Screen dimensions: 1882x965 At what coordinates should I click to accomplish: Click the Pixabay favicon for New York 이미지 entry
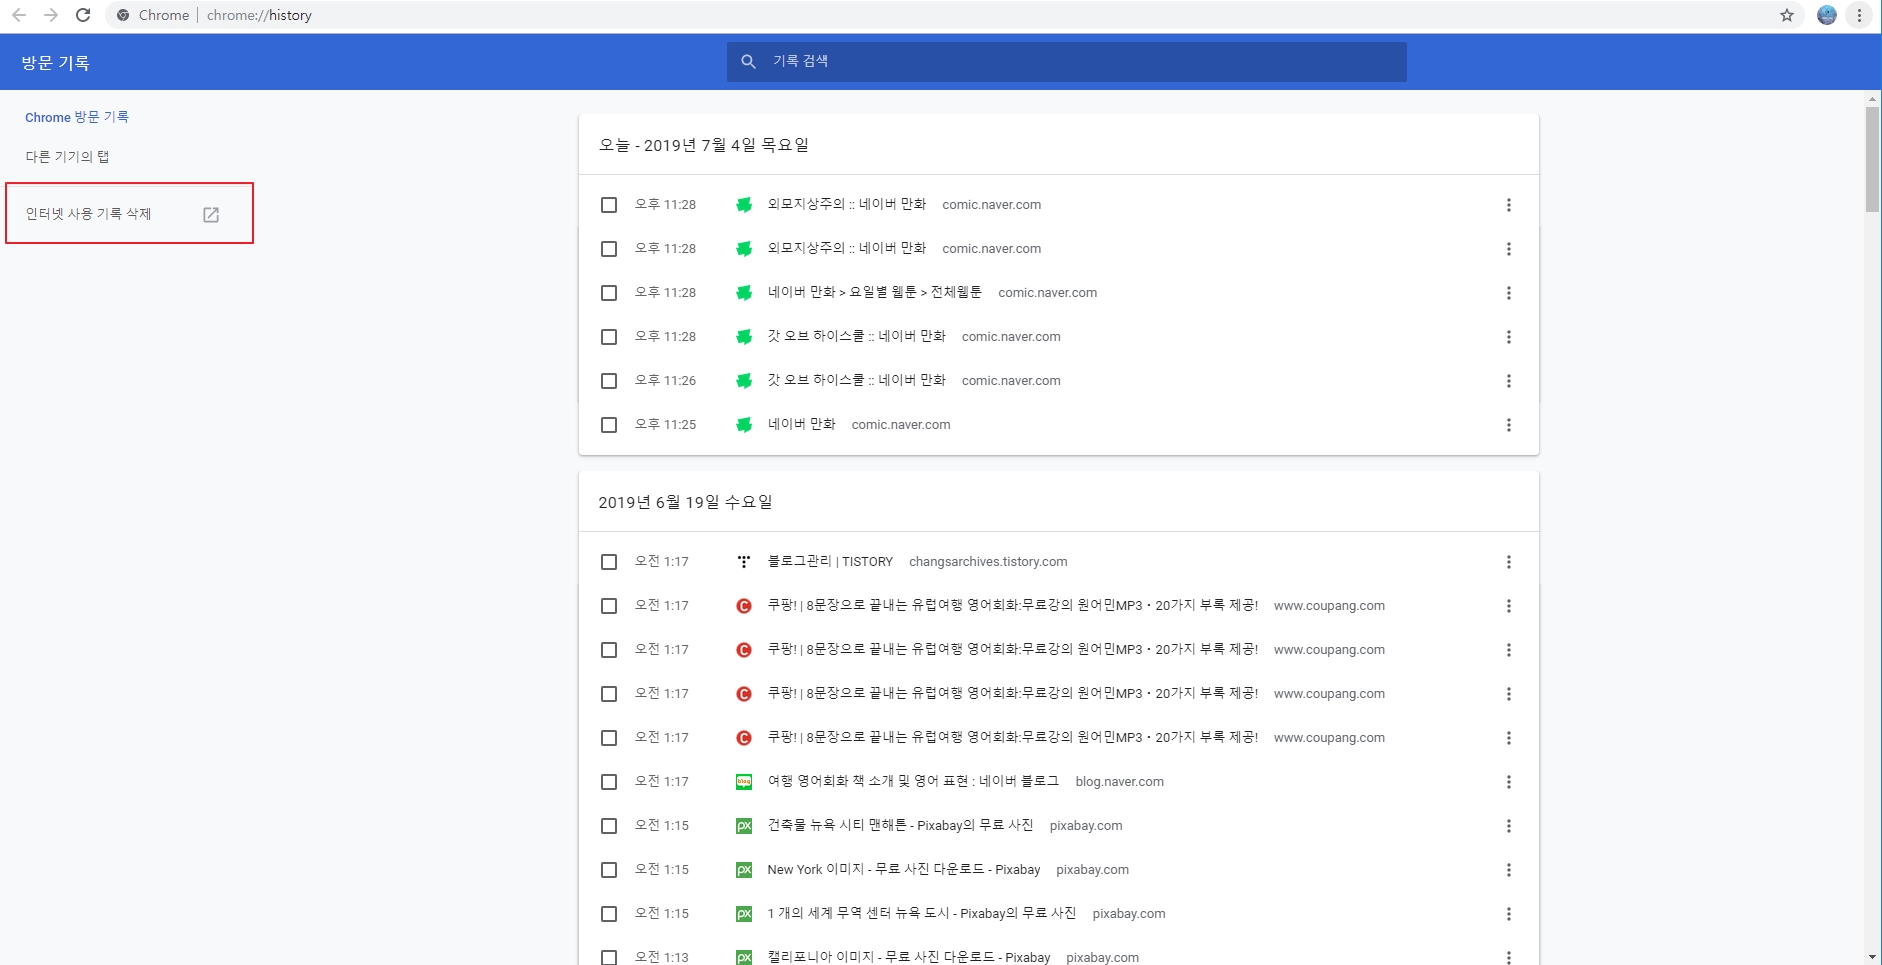point(744,870)
